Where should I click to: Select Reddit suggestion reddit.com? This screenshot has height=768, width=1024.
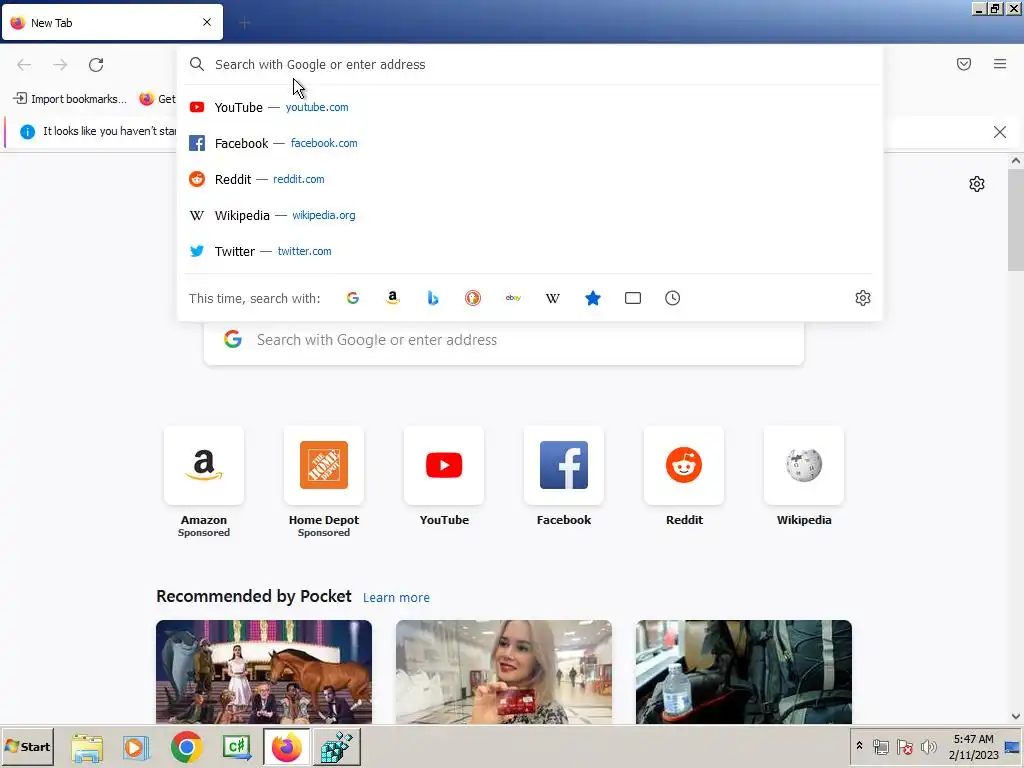pyautogui.click(x=530, y=179)
